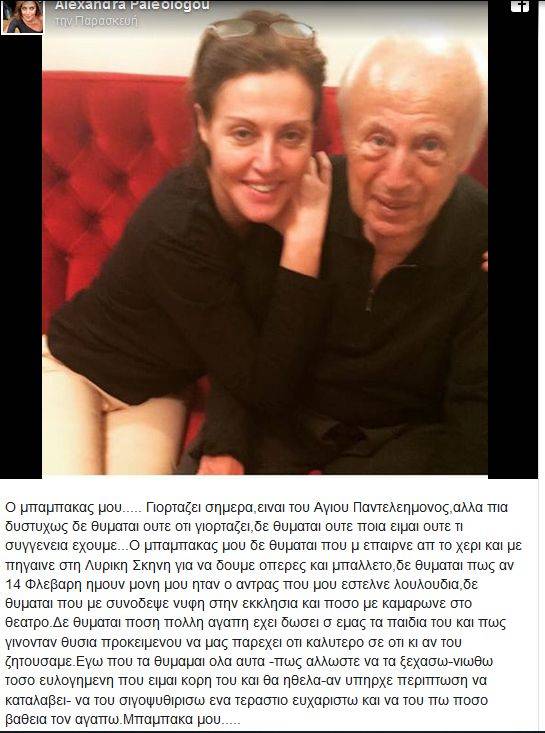The height and width of the screenshot is (733, 545).
Task: Open the Facebook logo icon at top right
Action: pyautogui.click(x=520, y=5)
